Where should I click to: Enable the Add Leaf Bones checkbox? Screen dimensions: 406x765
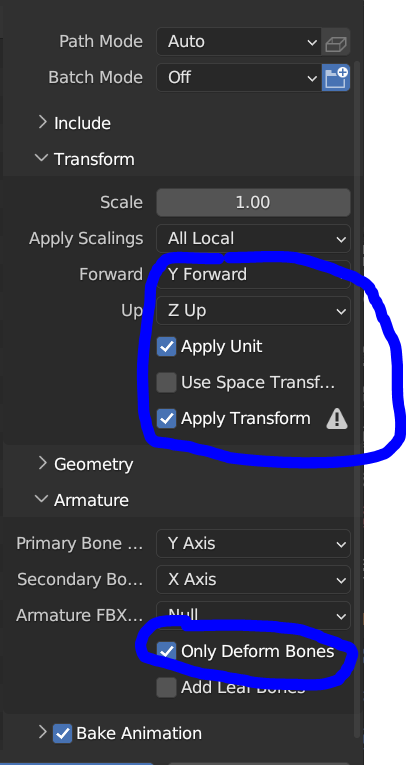(x=166, y=687)
